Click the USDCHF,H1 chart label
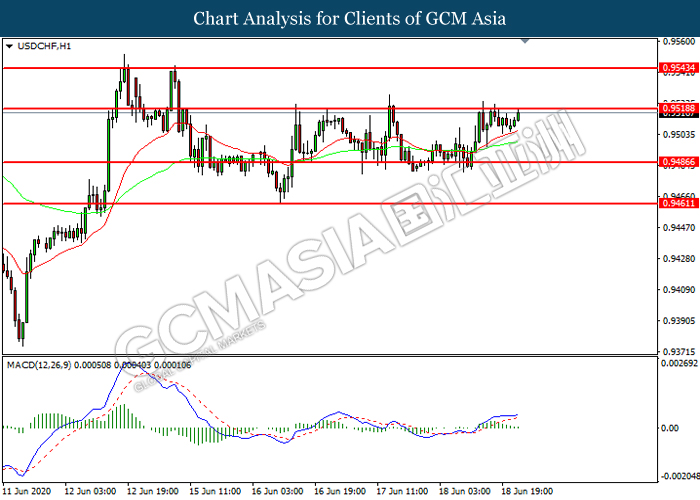Image resolution: width=700 pixels, height=500 pixels. coord(44,46)
